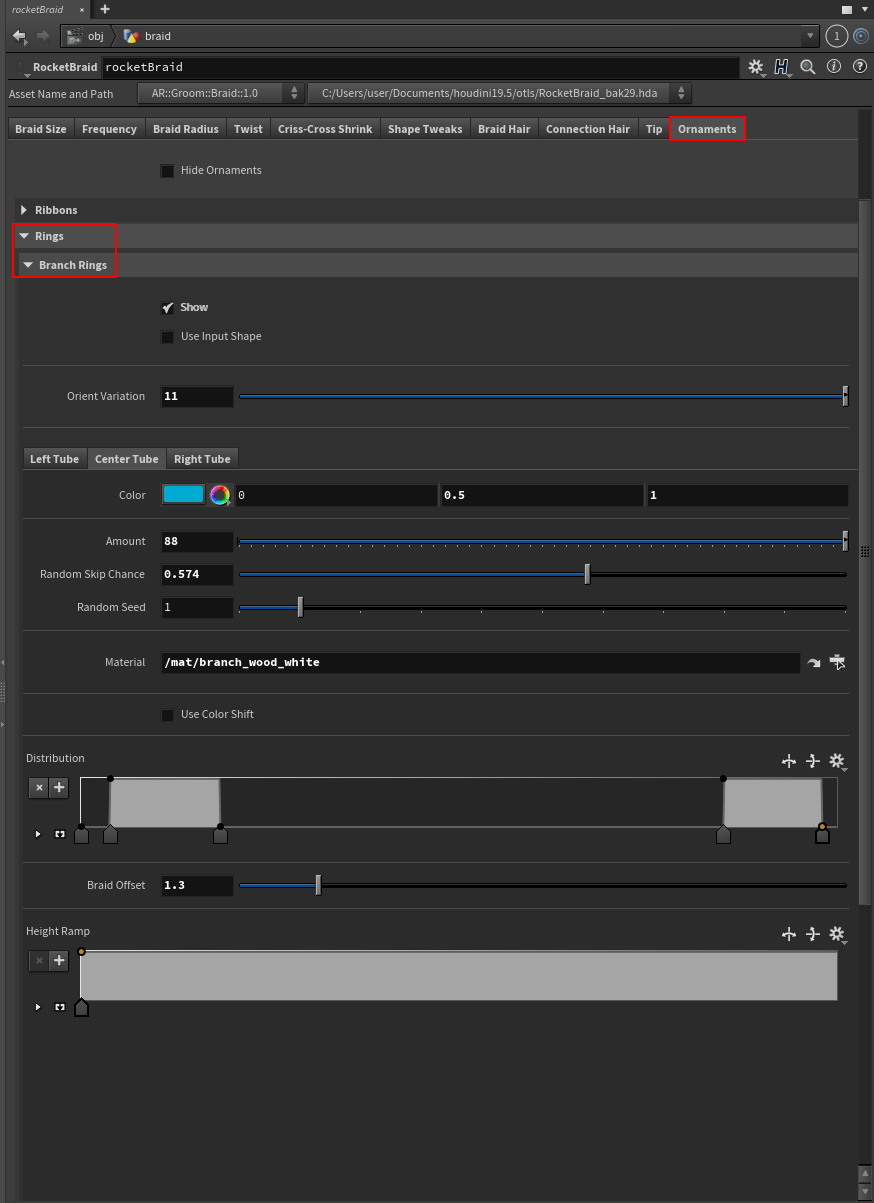This screenshot has width=874, height=1203.
Task: Close the rocketBraid pane tab
Action: click(x=82, y=9)
